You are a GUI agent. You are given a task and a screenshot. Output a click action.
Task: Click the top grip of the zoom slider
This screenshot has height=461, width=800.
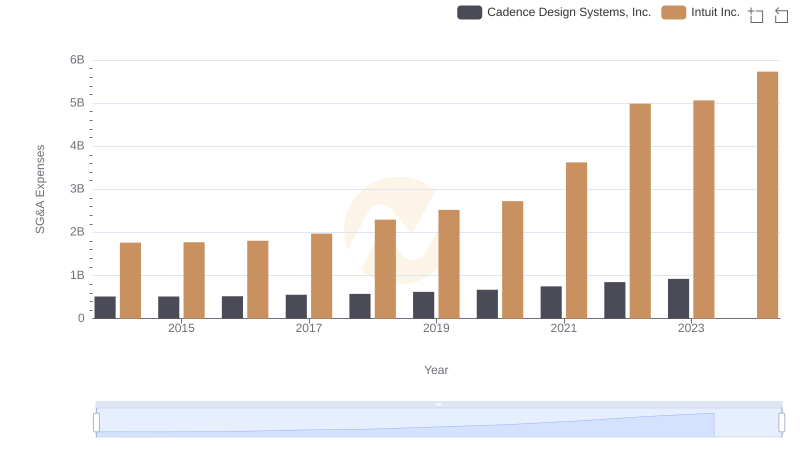tap(439, 404)
